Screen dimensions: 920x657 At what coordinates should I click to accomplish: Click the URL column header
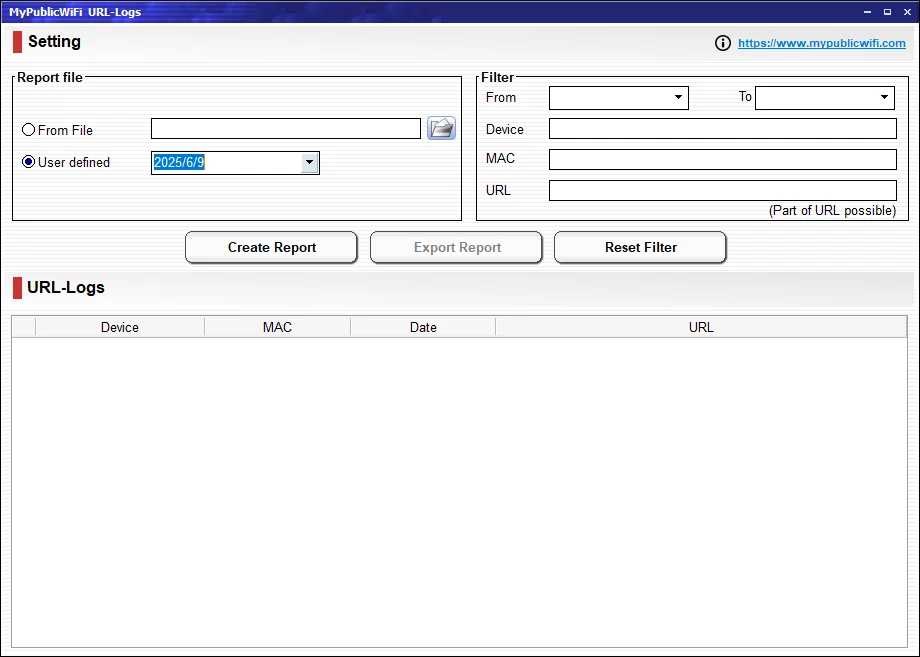coord(701,327)
